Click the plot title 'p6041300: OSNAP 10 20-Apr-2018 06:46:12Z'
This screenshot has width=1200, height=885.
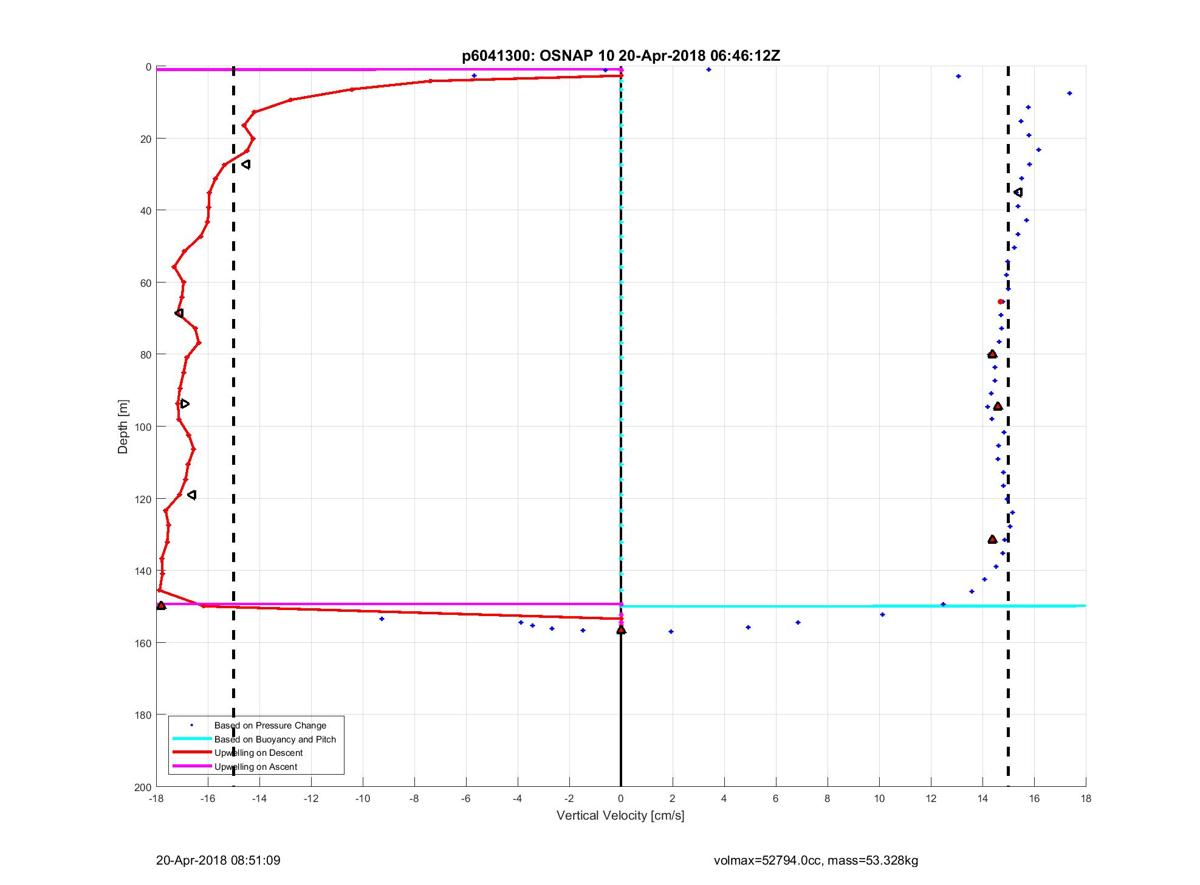[620, 57]
